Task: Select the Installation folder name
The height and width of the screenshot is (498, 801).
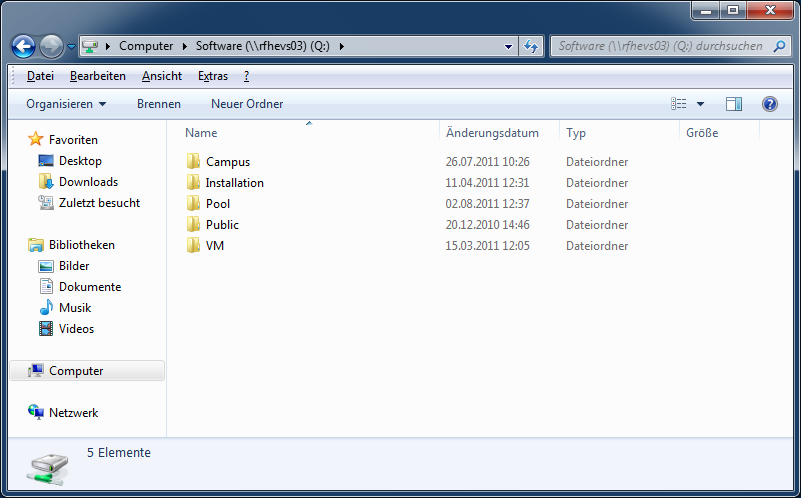Action: (234, 183)
